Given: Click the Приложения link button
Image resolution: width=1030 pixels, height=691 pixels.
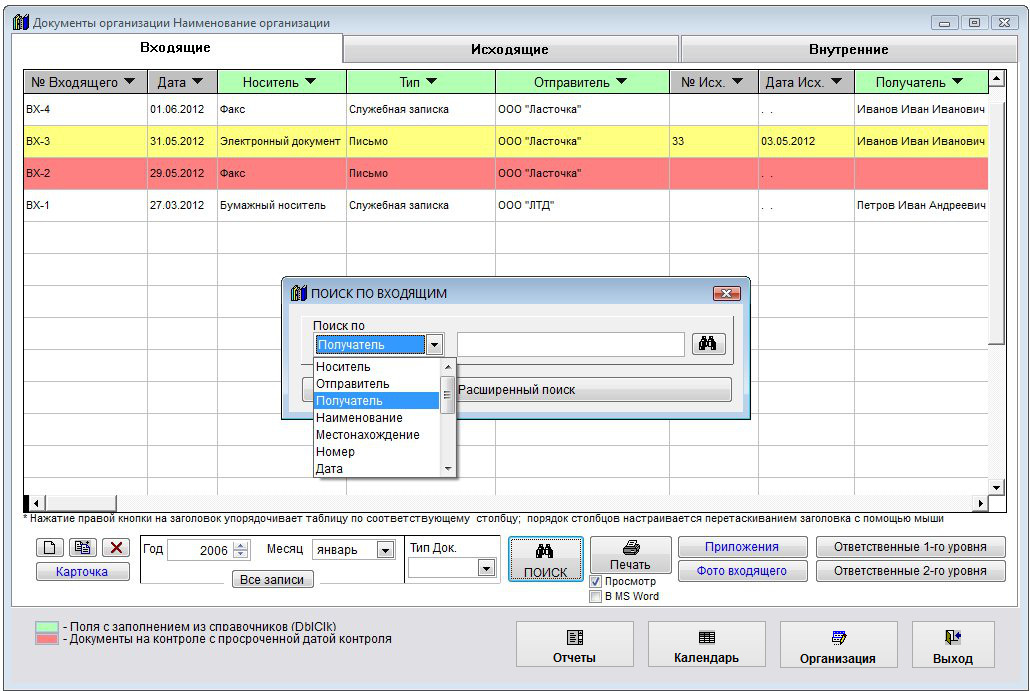Looking at the screenshot, I should 741,547.
